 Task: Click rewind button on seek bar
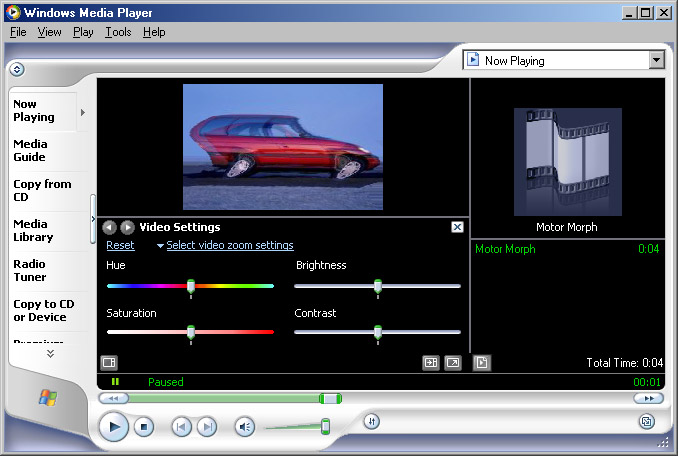[113, 398]
